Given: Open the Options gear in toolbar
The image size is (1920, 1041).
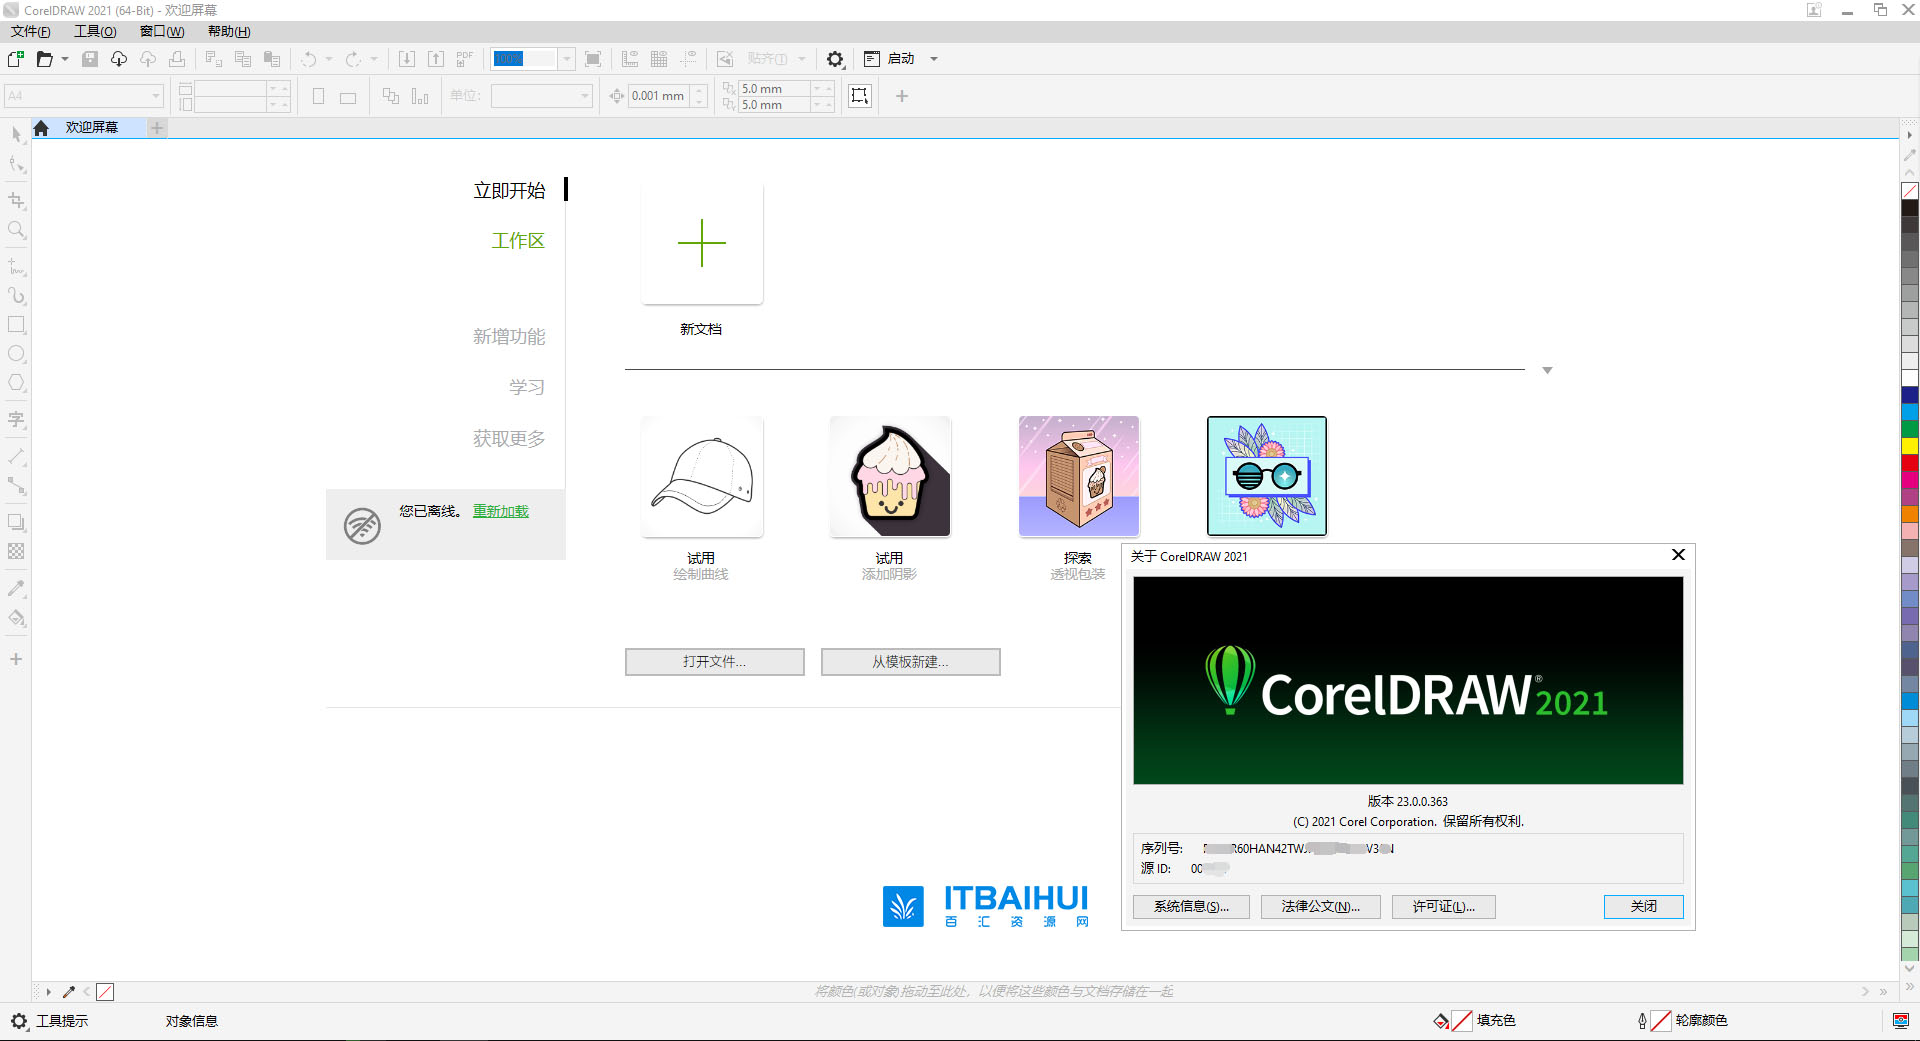Looking at the screenshot, I should (835, 59).
